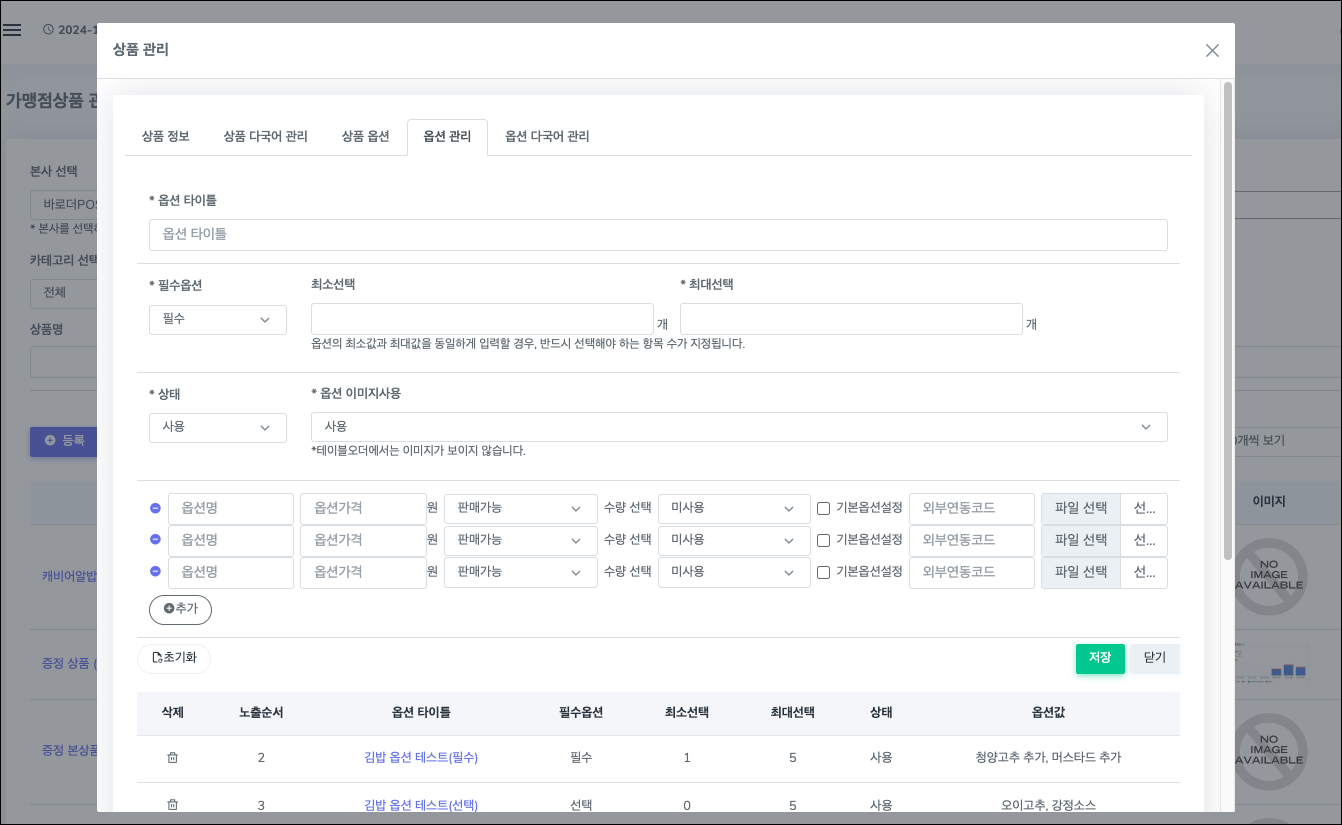Close the 상품 관리 dialog with X

[x=1212, y=50]
